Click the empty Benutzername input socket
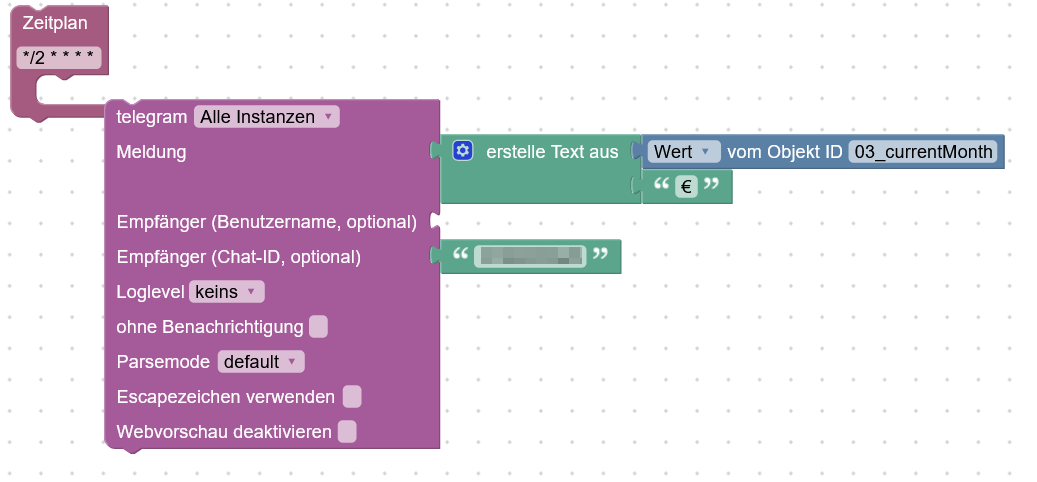 point(436,221)
